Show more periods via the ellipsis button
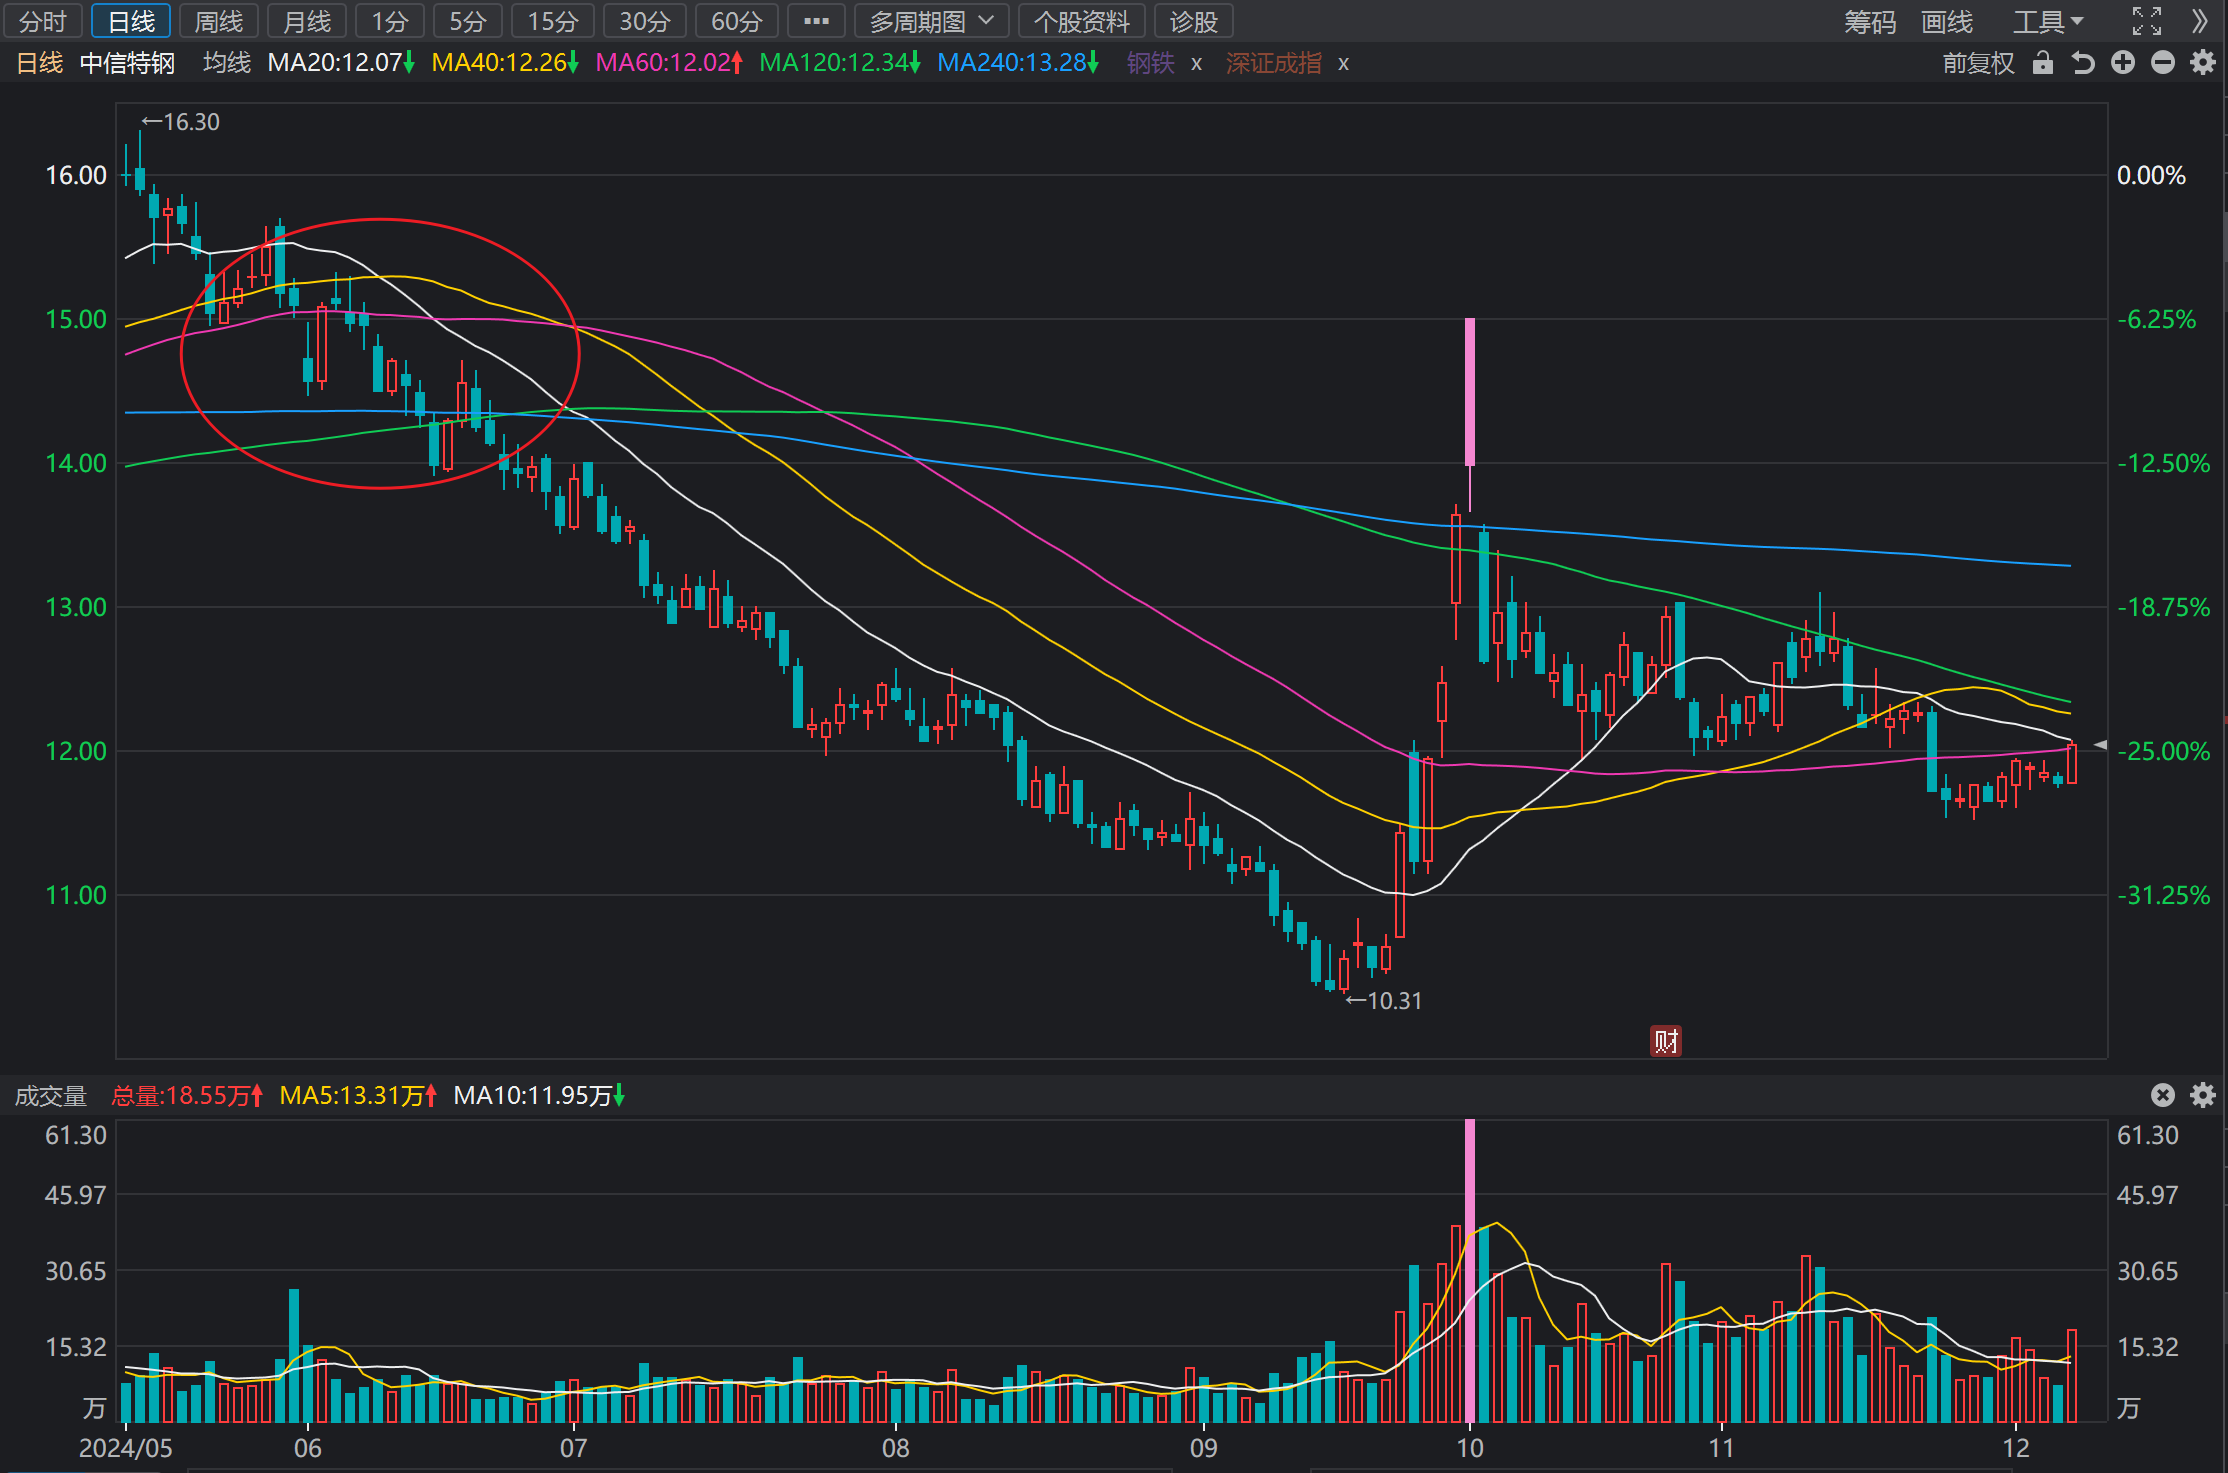 tap(816, 21)
